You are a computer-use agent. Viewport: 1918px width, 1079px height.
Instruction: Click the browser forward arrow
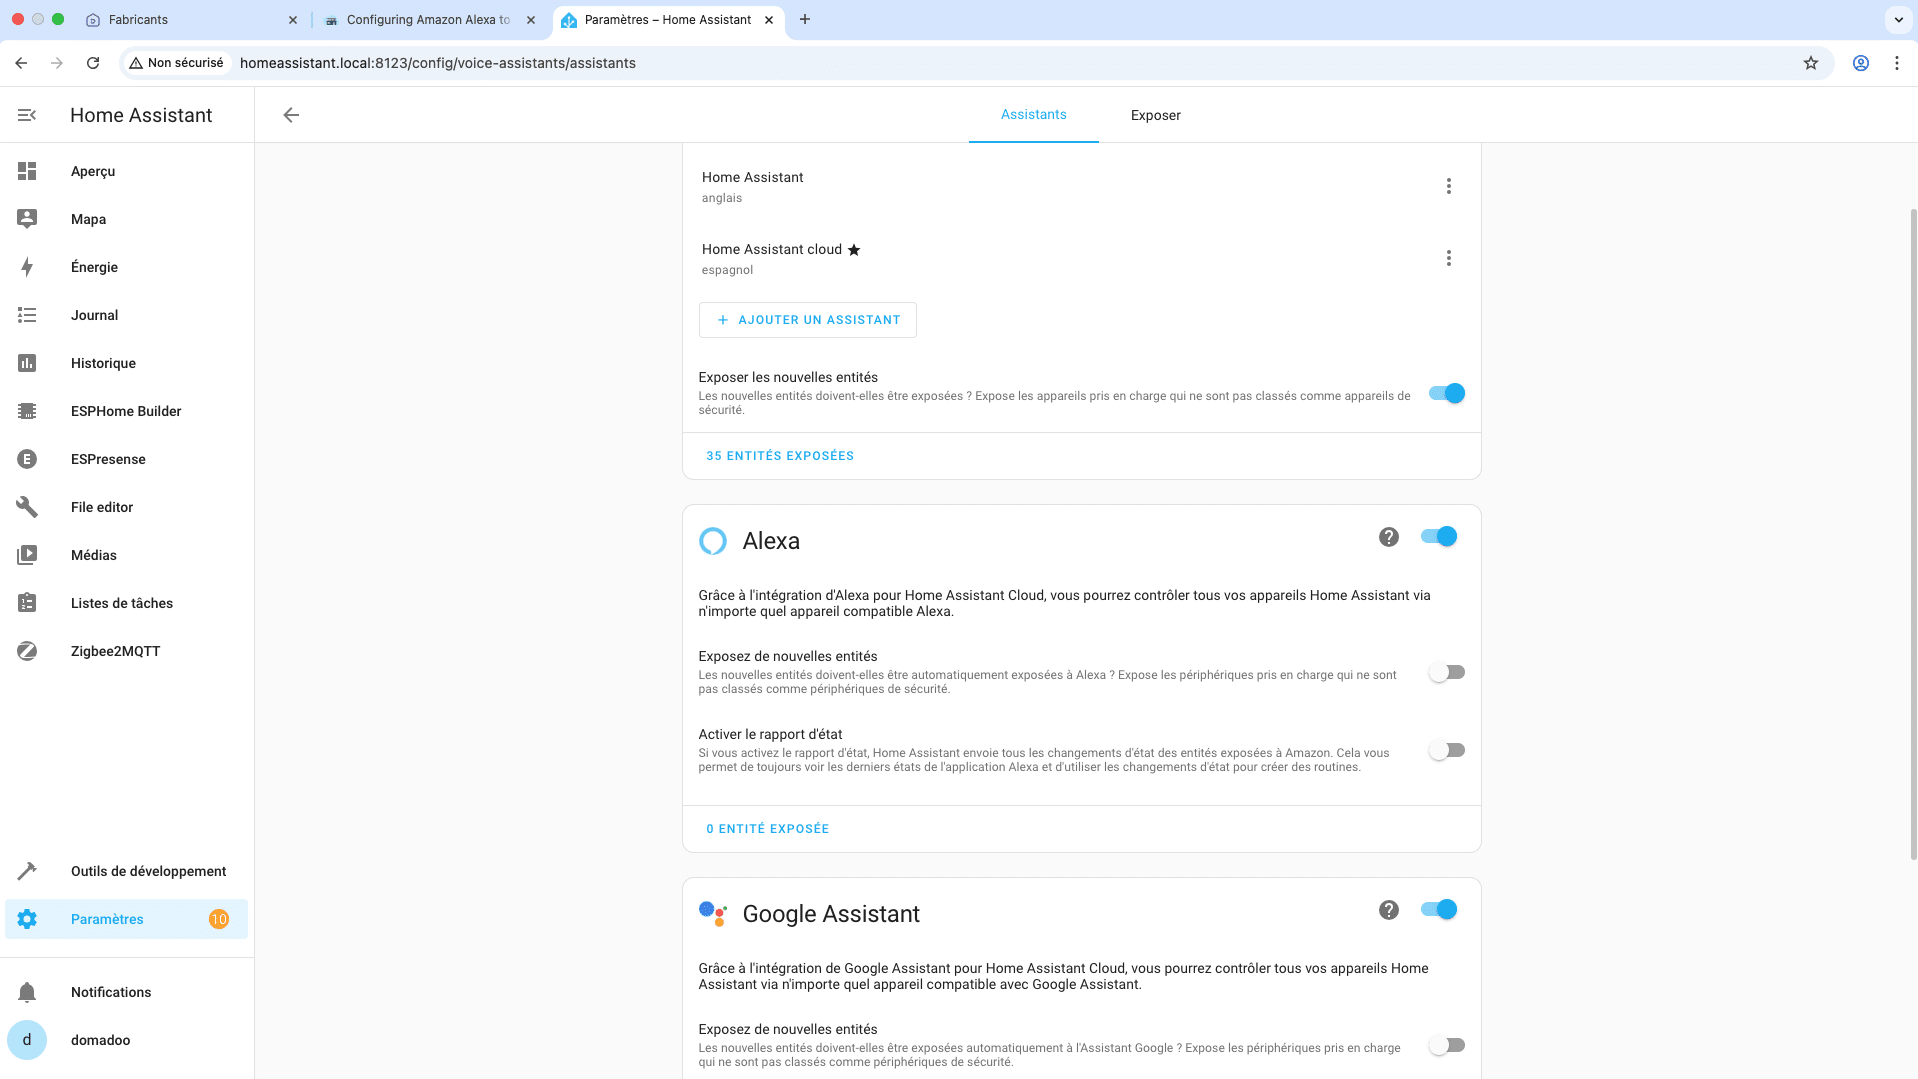(57, 63)
